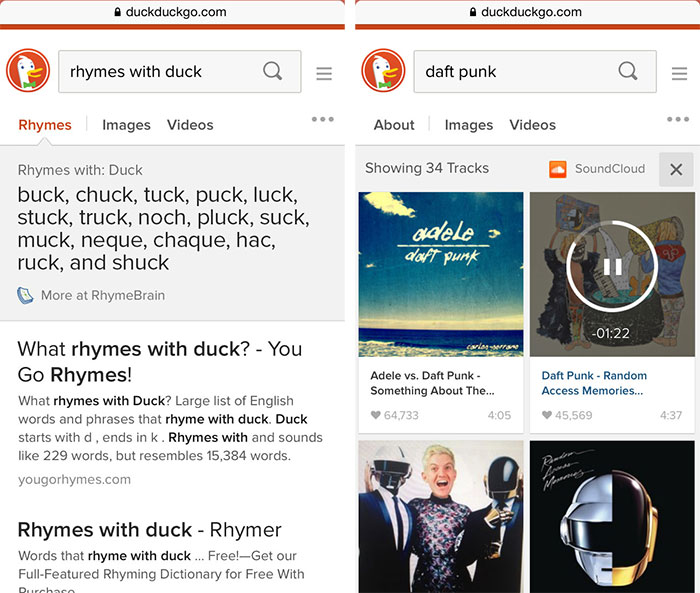Image resolution: width=700 pixels, height=593 pixels.
Task: Click right window duckduckgo.com address bar
Action: point(528,12)
